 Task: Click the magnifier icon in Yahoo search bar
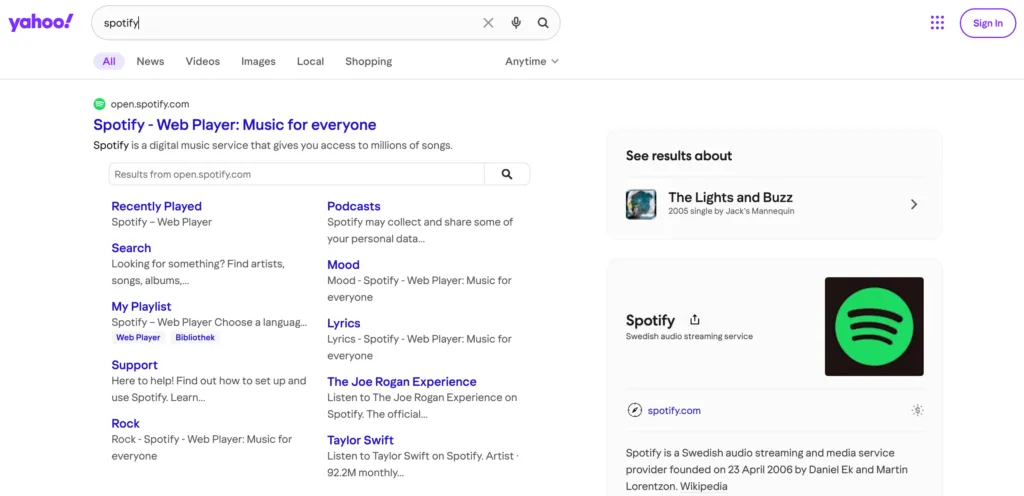[x=543, y=23]
